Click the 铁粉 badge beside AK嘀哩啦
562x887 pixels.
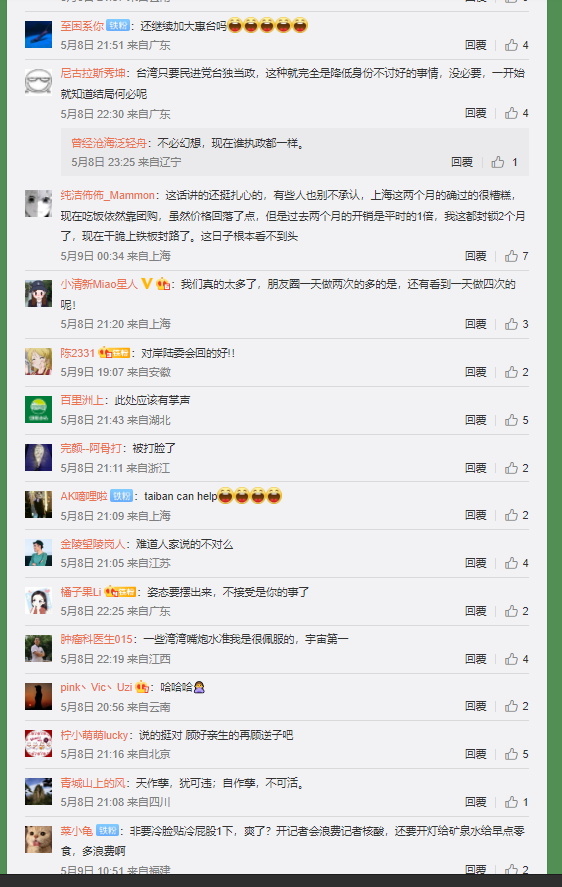[121, 496]
